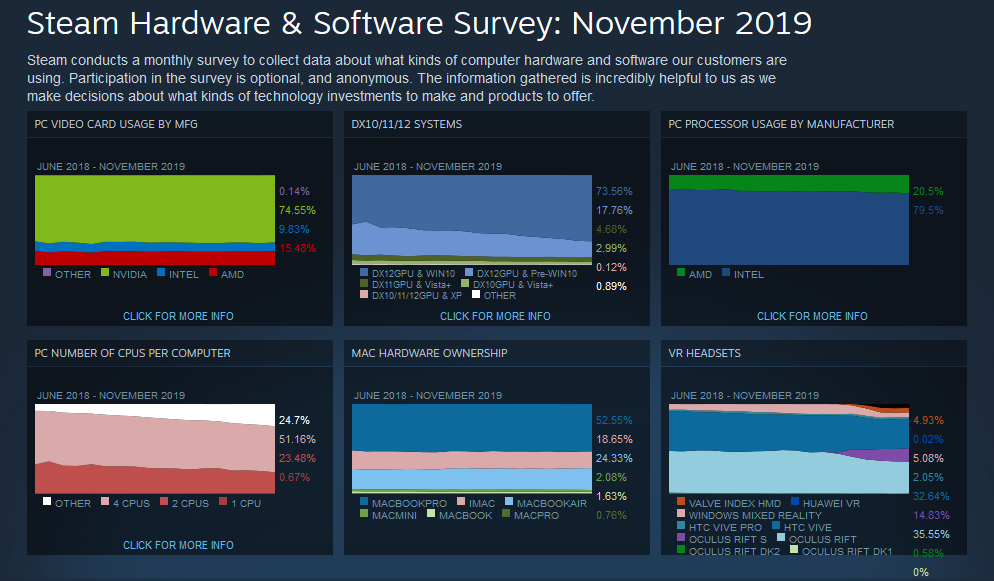Click the 35.55% value in VR headsets panel
The height and width of the screenshot is (581, 994).
coord(931,534)
